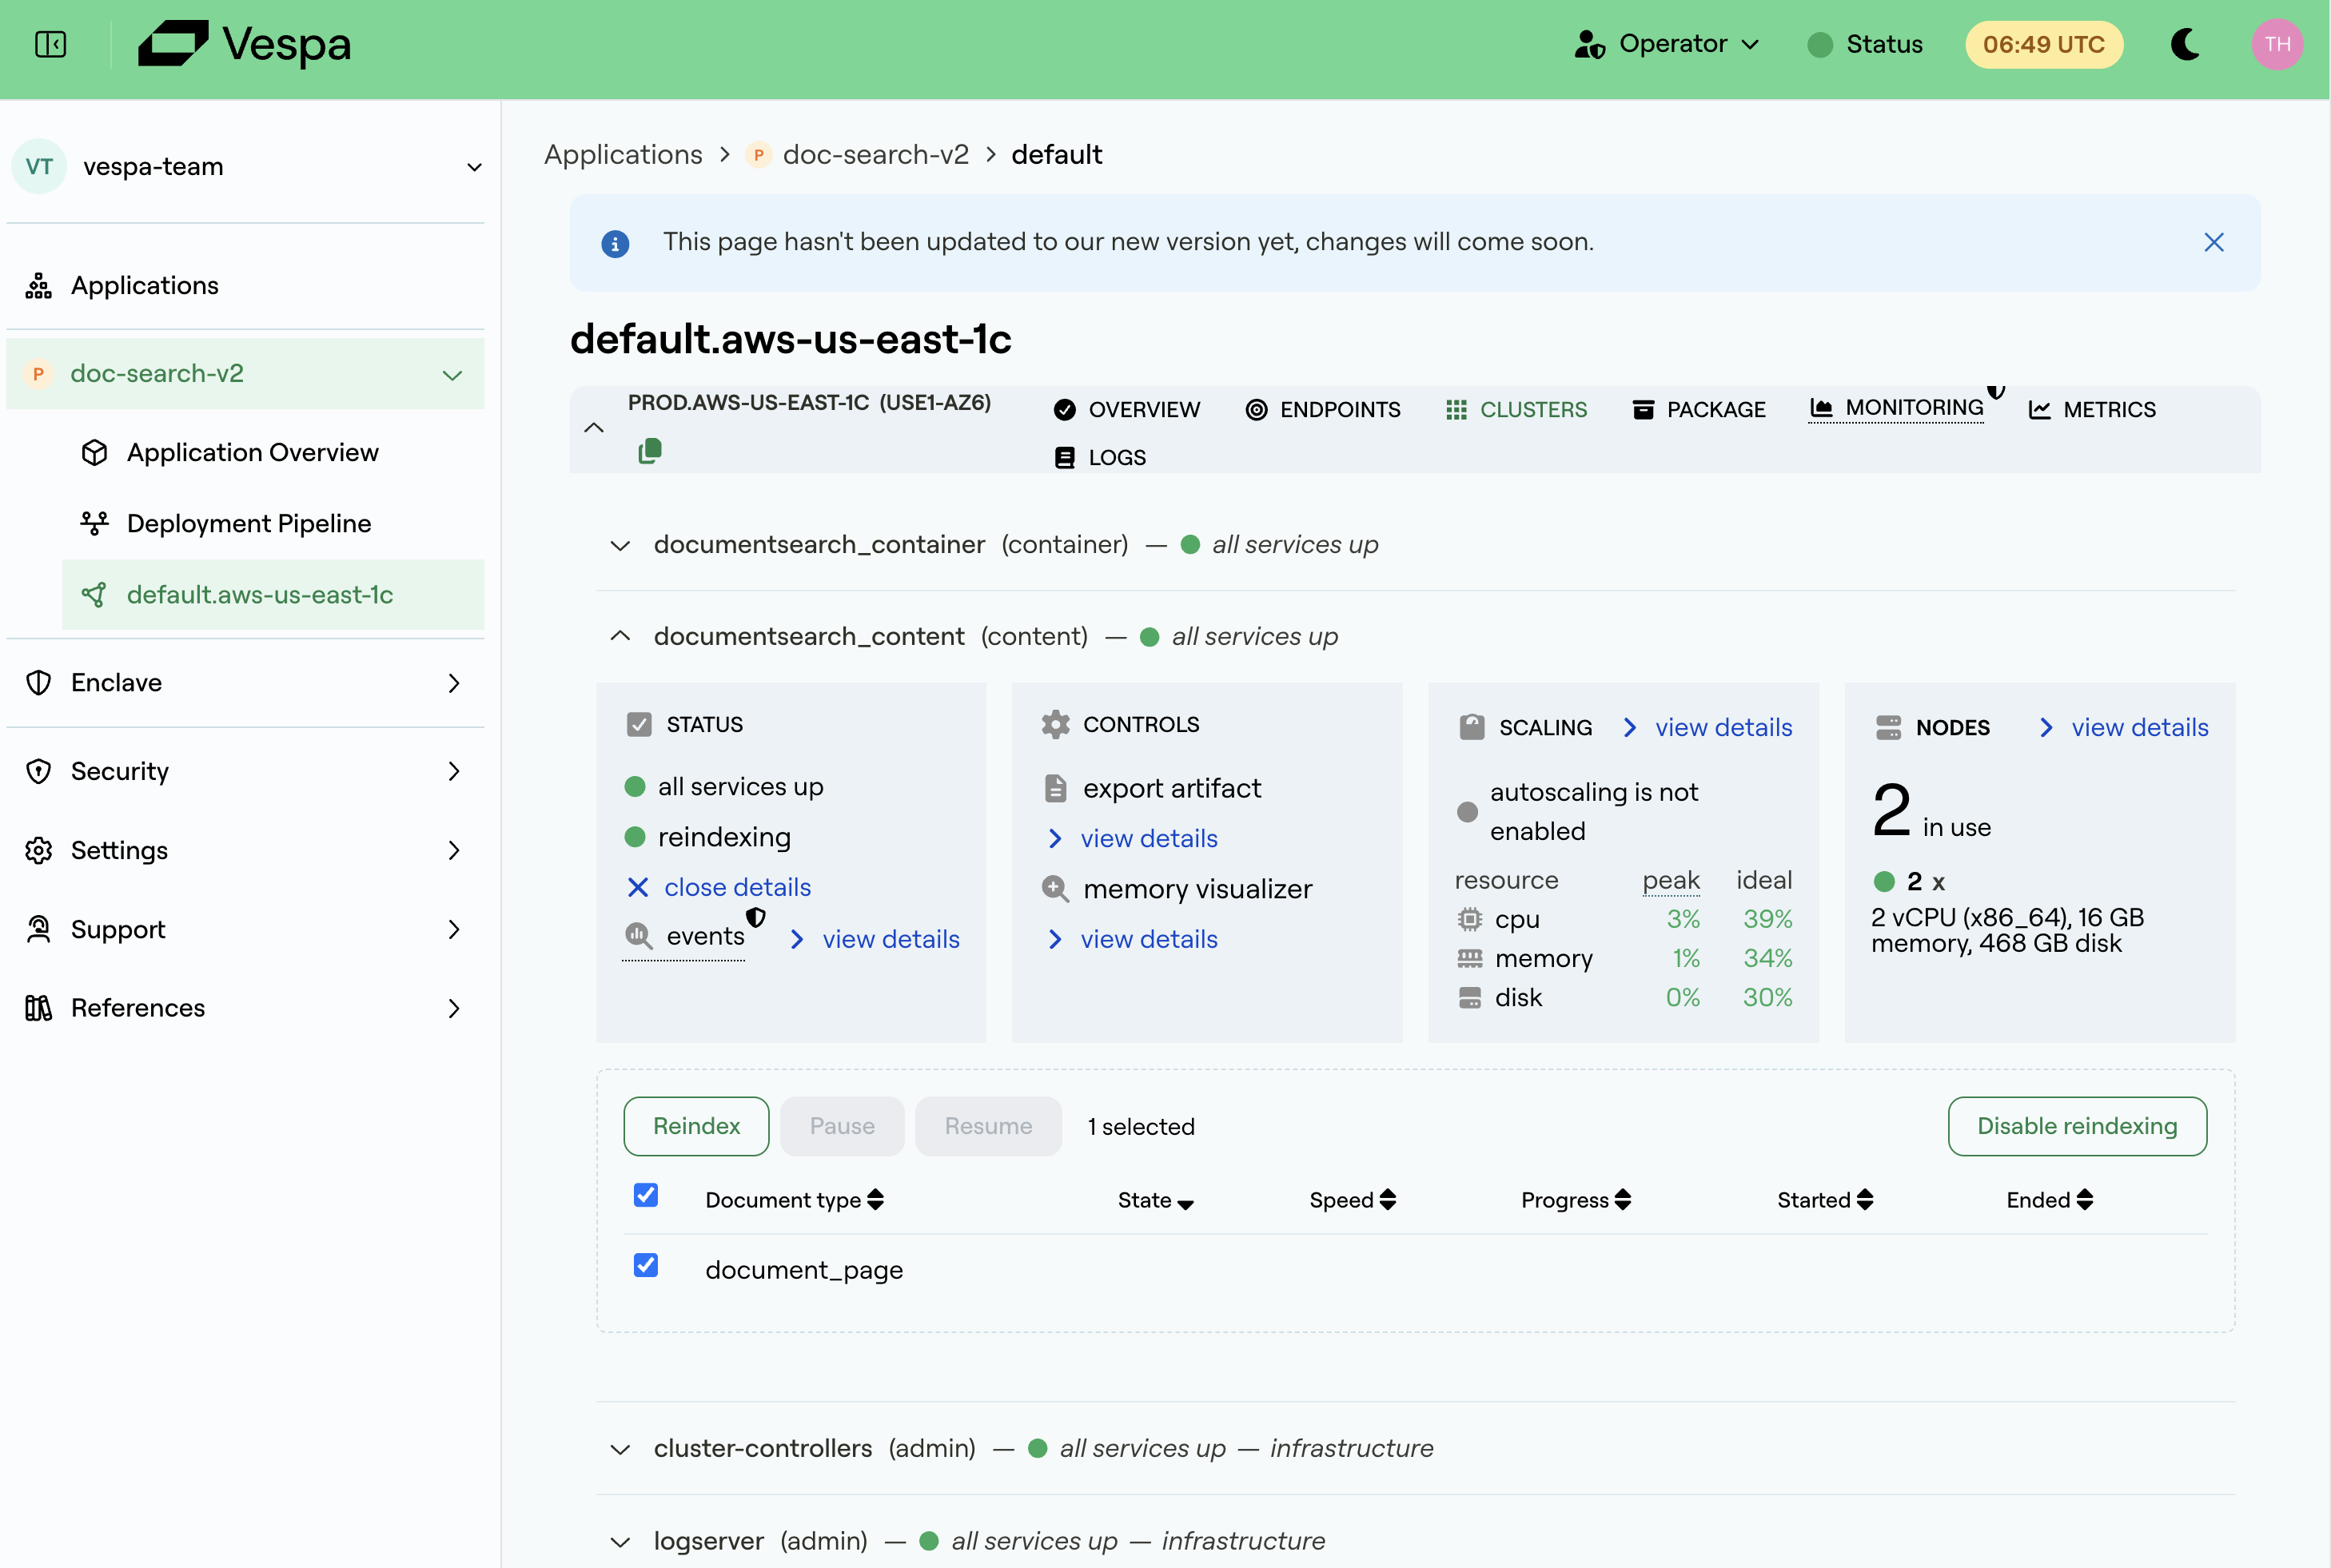Expand the documentsearch_container cluster
Screen dimensions: 2331x1568
(620, 545)
